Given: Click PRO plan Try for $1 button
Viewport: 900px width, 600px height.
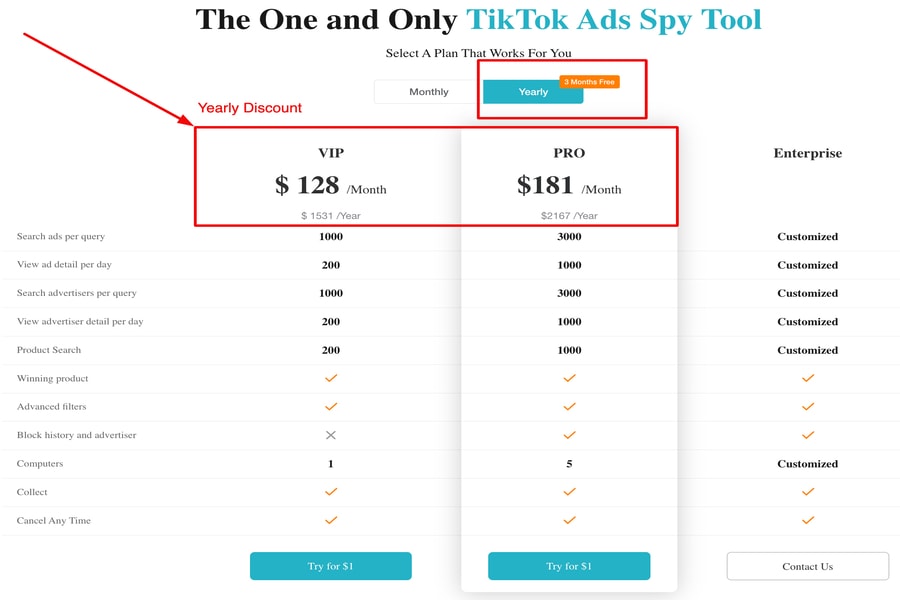Looking at the screenshot, I should (x=568, y=566).
